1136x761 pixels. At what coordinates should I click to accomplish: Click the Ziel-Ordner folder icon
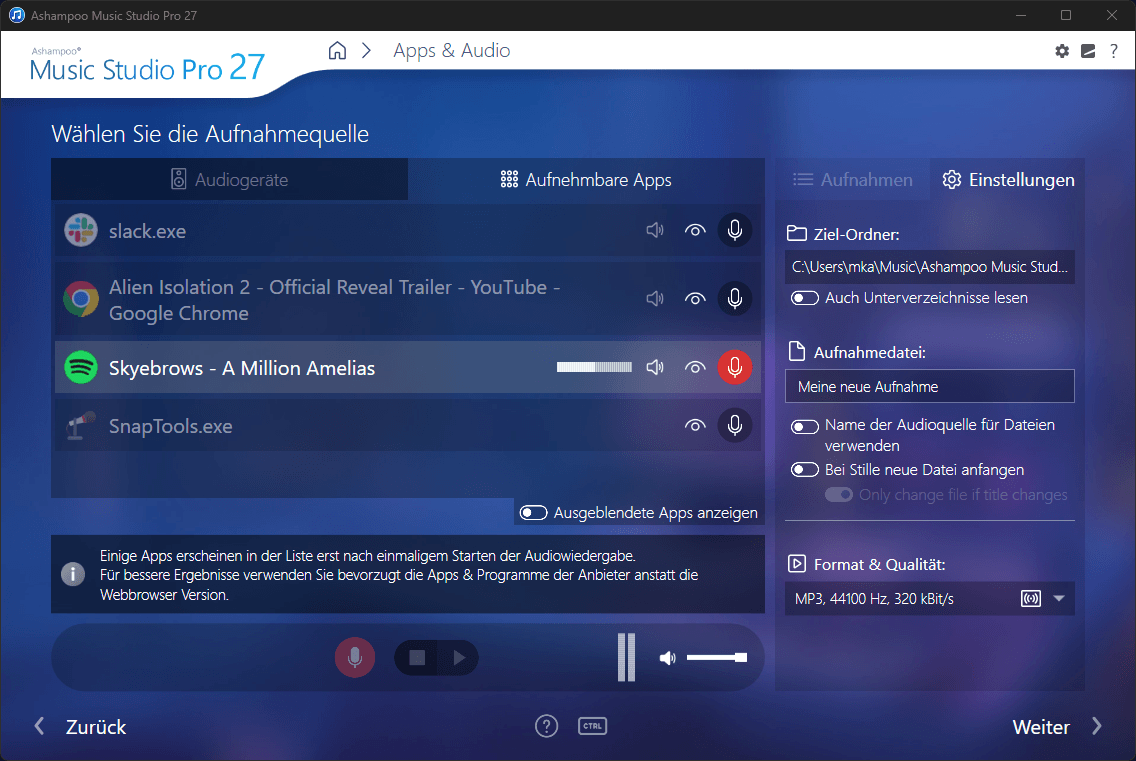click(x=796, y=233)
